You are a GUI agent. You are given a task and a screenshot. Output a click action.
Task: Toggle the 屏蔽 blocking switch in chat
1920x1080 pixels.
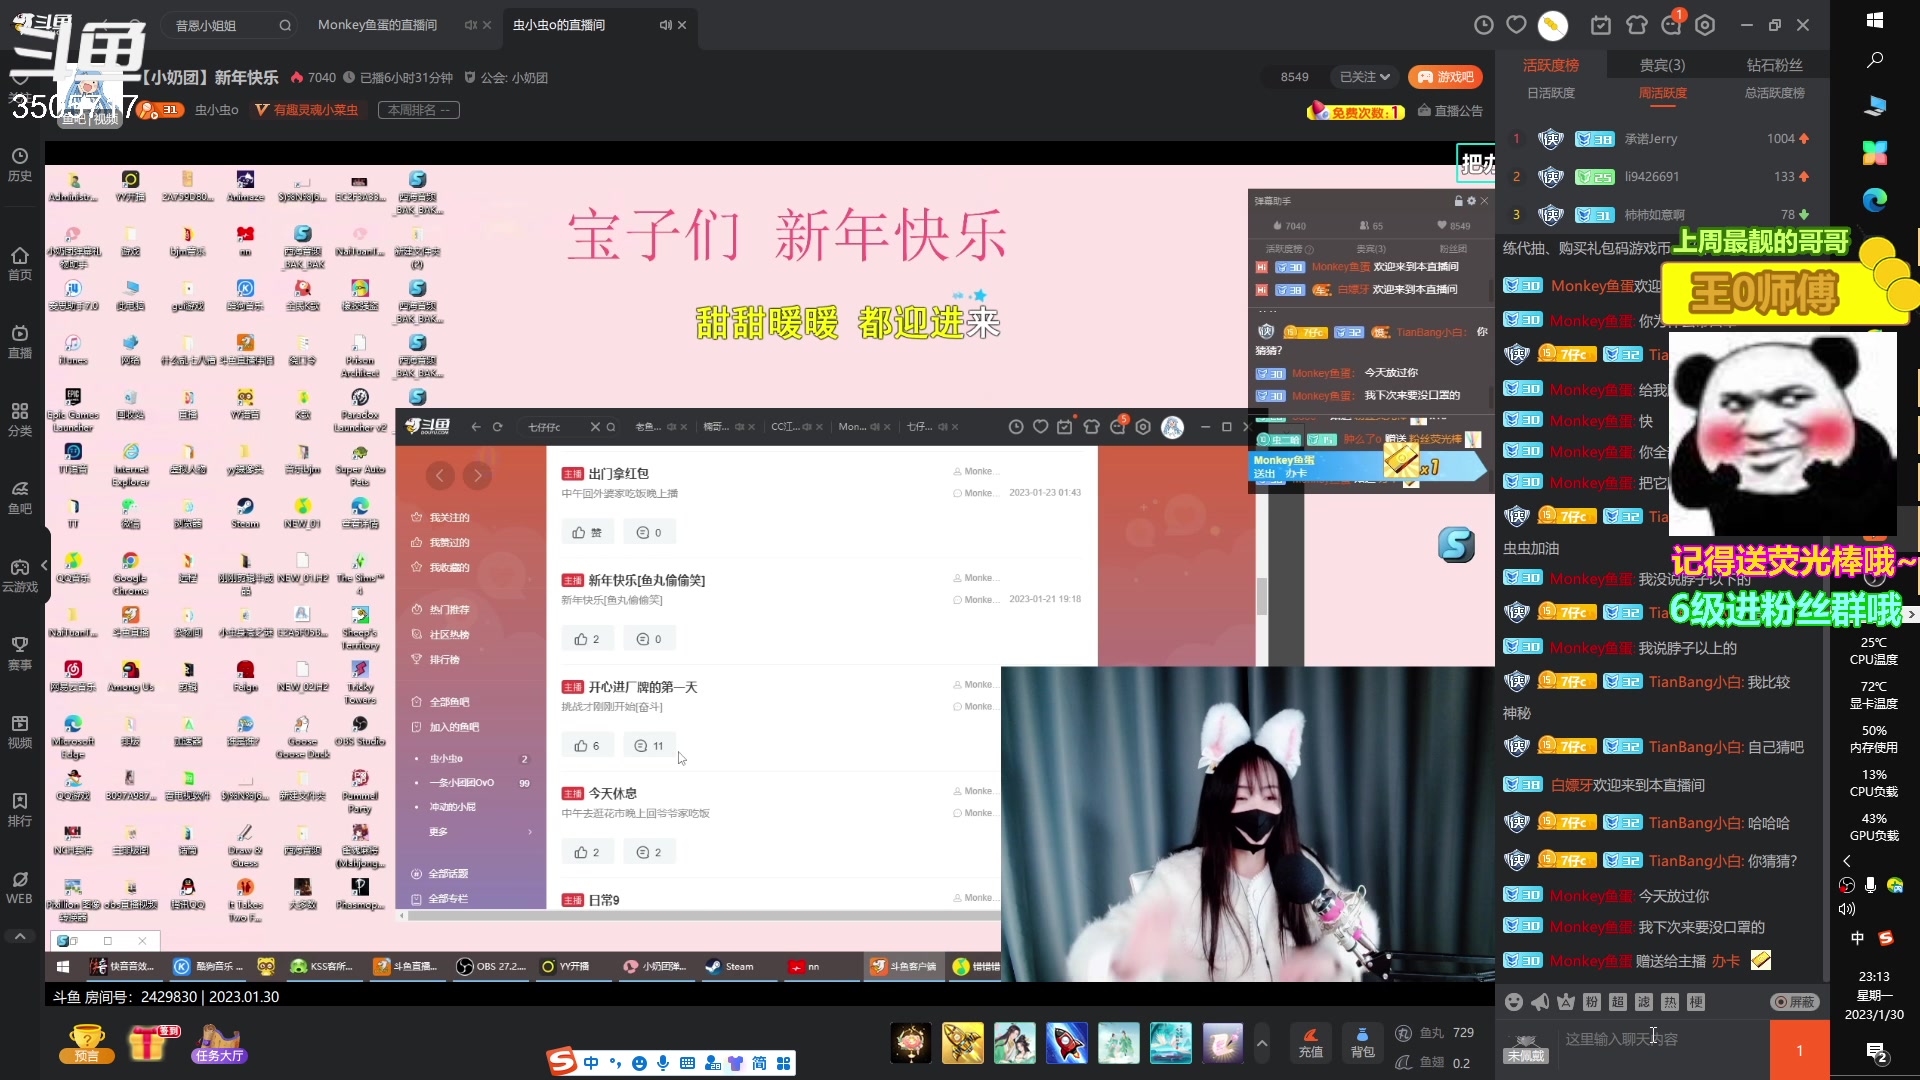click(1795, 1001)
